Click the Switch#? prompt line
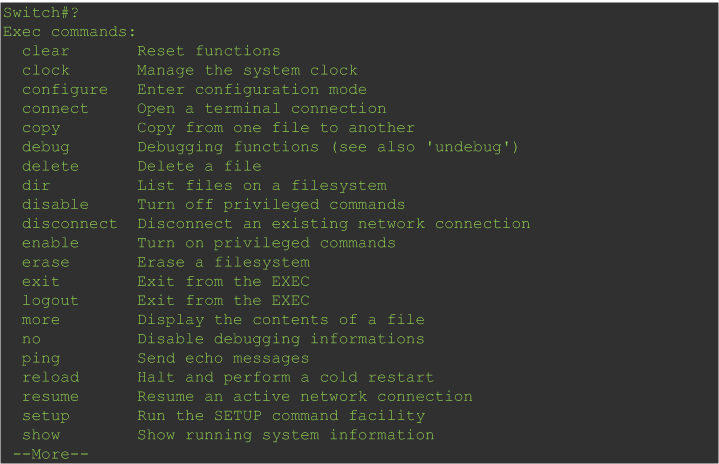 41,12
